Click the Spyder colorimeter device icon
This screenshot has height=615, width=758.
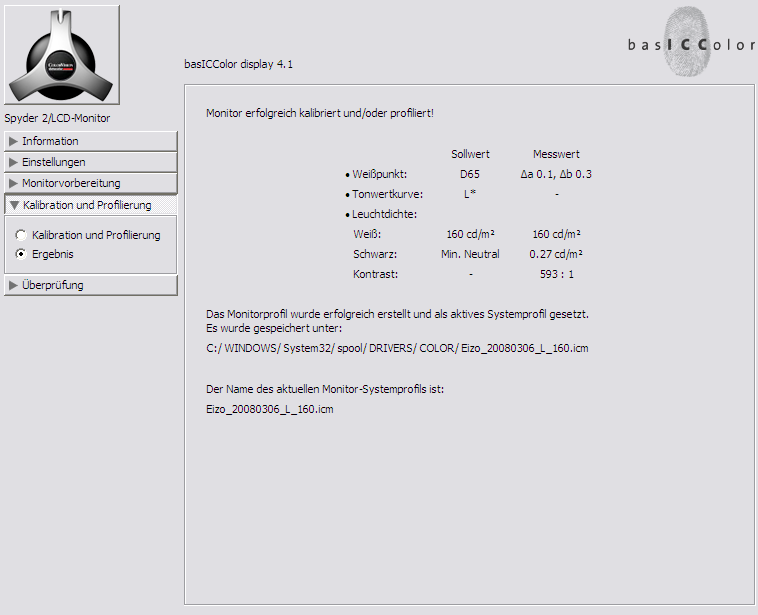(x=62, y=55)
